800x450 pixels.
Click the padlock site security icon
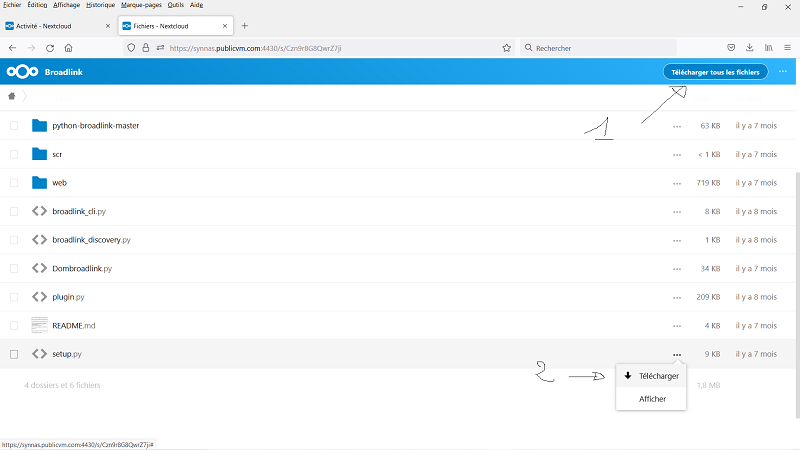click(x=146, y=48)
